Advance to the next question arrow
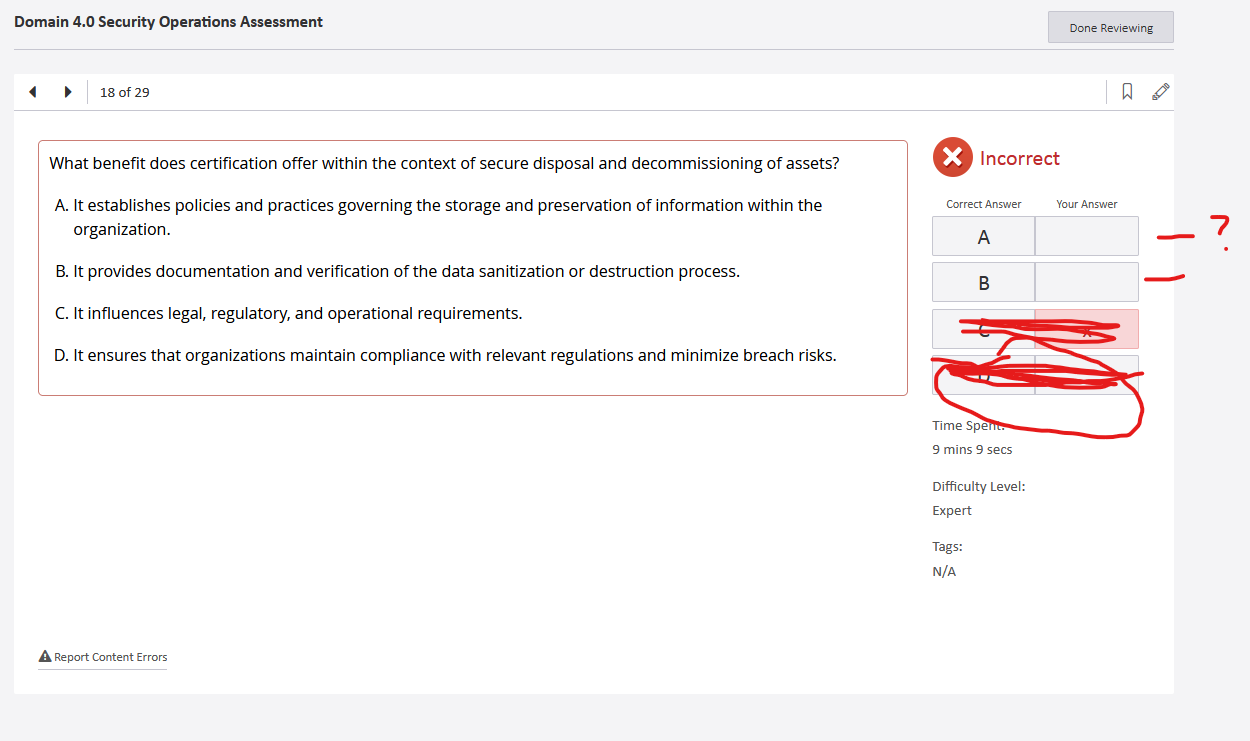 68,91
